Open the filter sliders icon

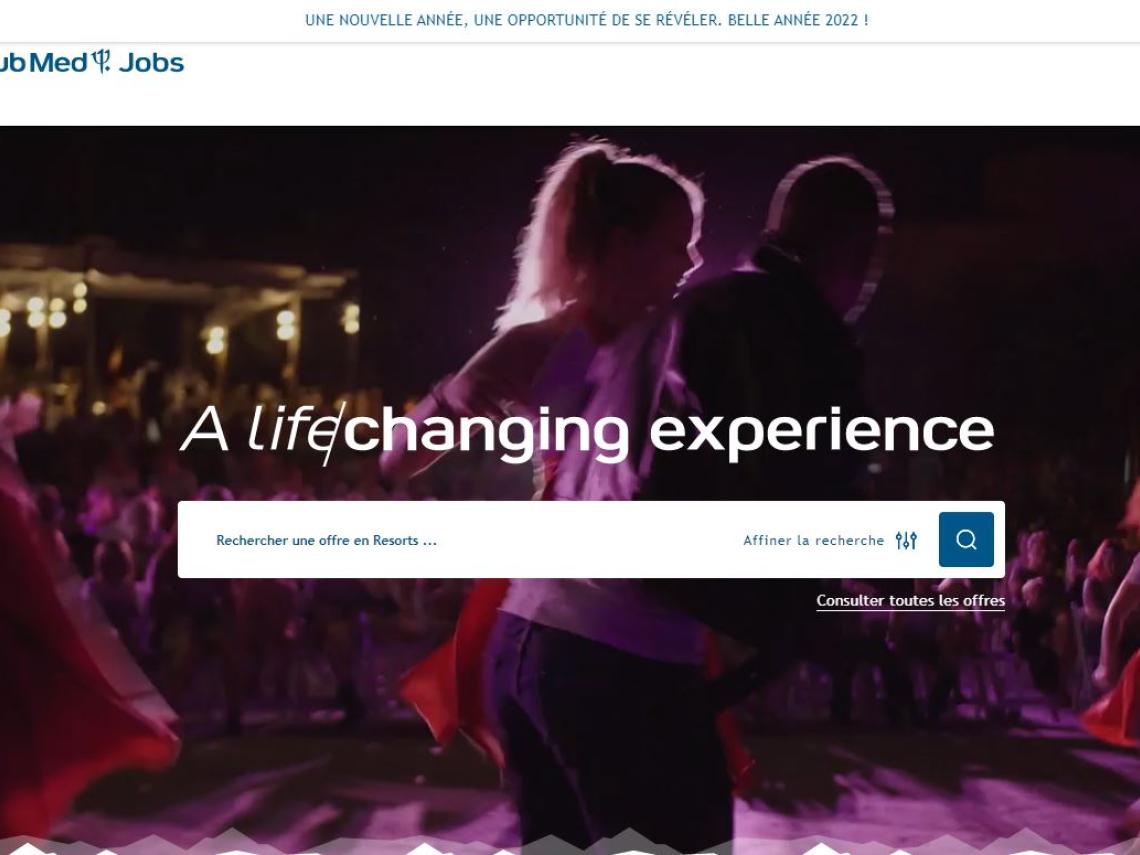(x=906, y=540)
